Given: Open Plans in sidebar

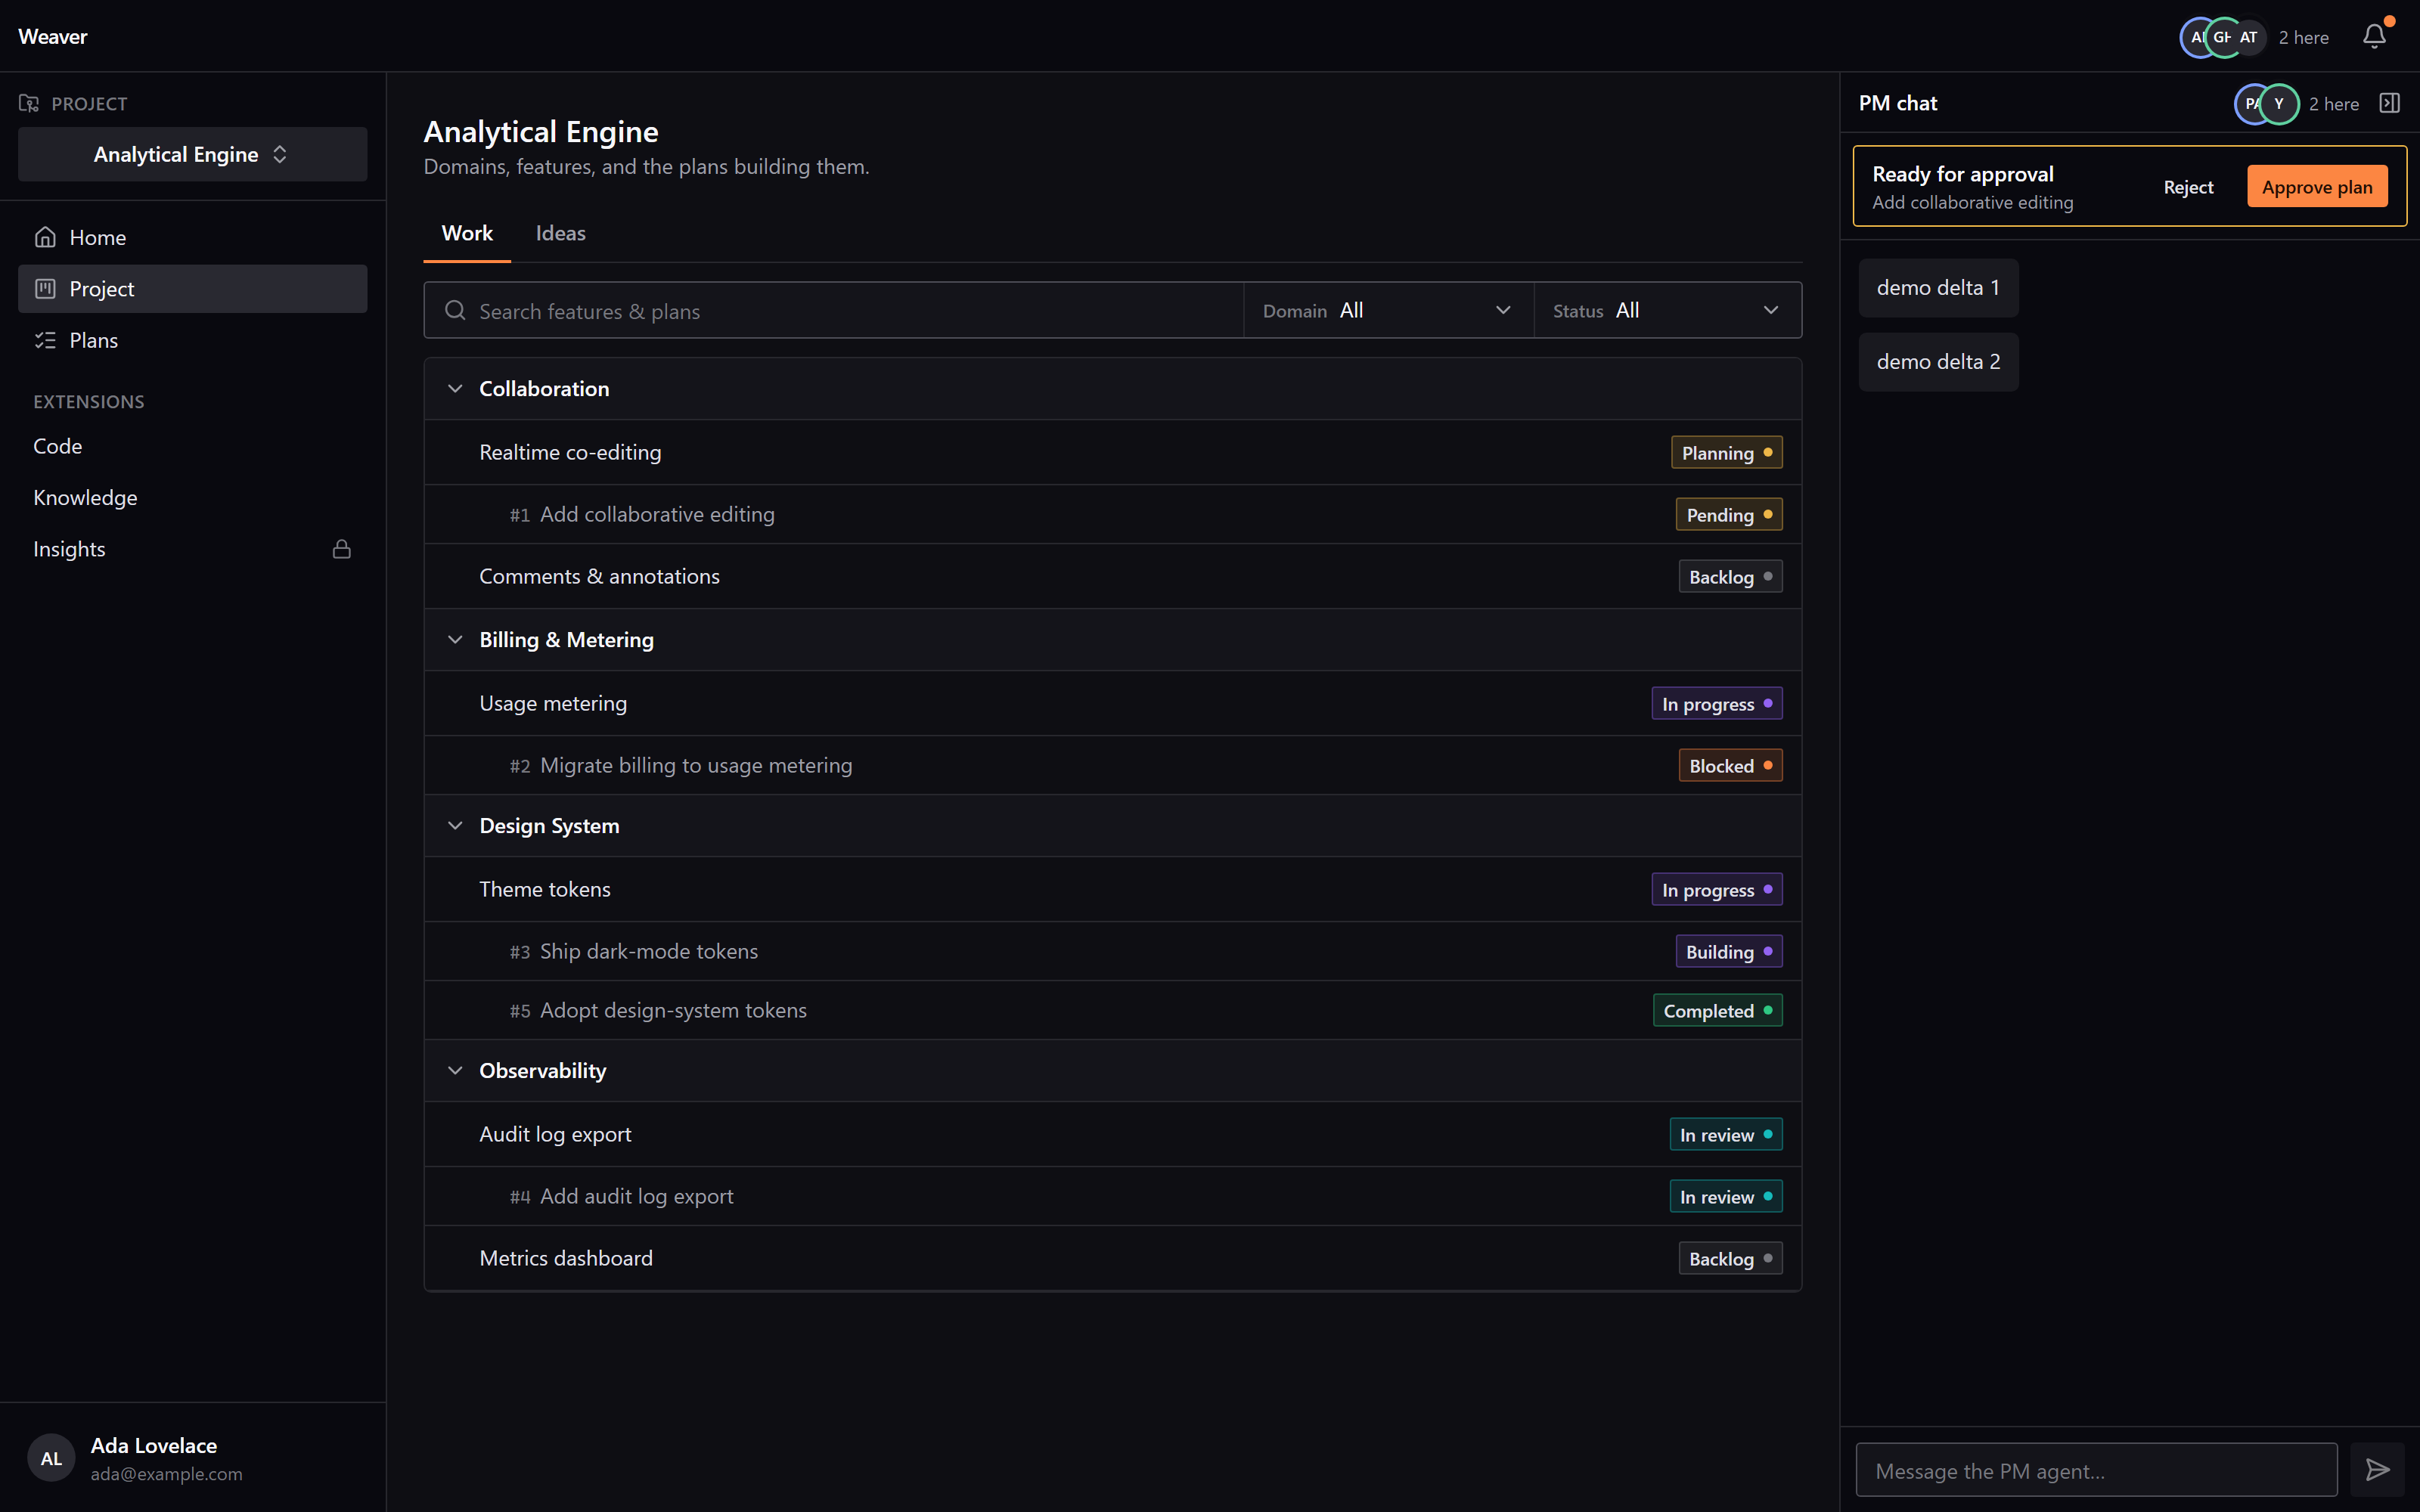Looking at the screenshot, I should click(x=192, y=340).
